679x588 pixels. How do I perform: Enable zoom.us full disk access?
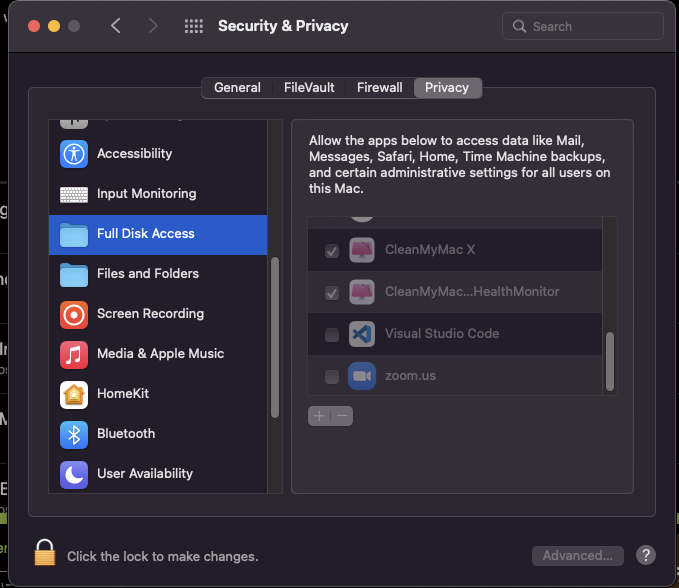[332, 377]
